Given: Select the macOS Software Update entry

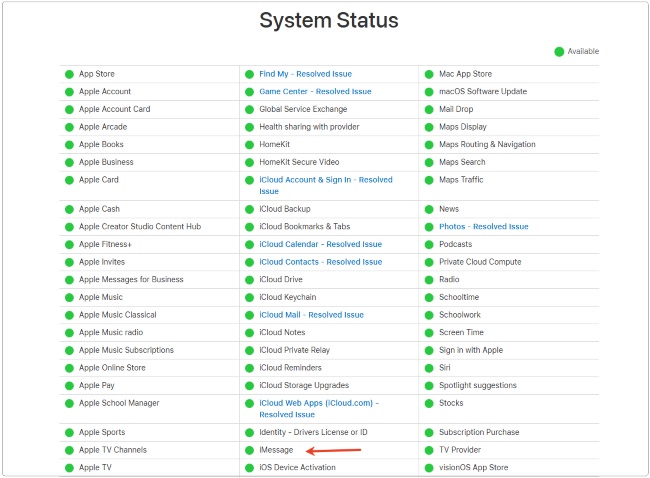Looking at the screenshot, I should pos(483,91).
